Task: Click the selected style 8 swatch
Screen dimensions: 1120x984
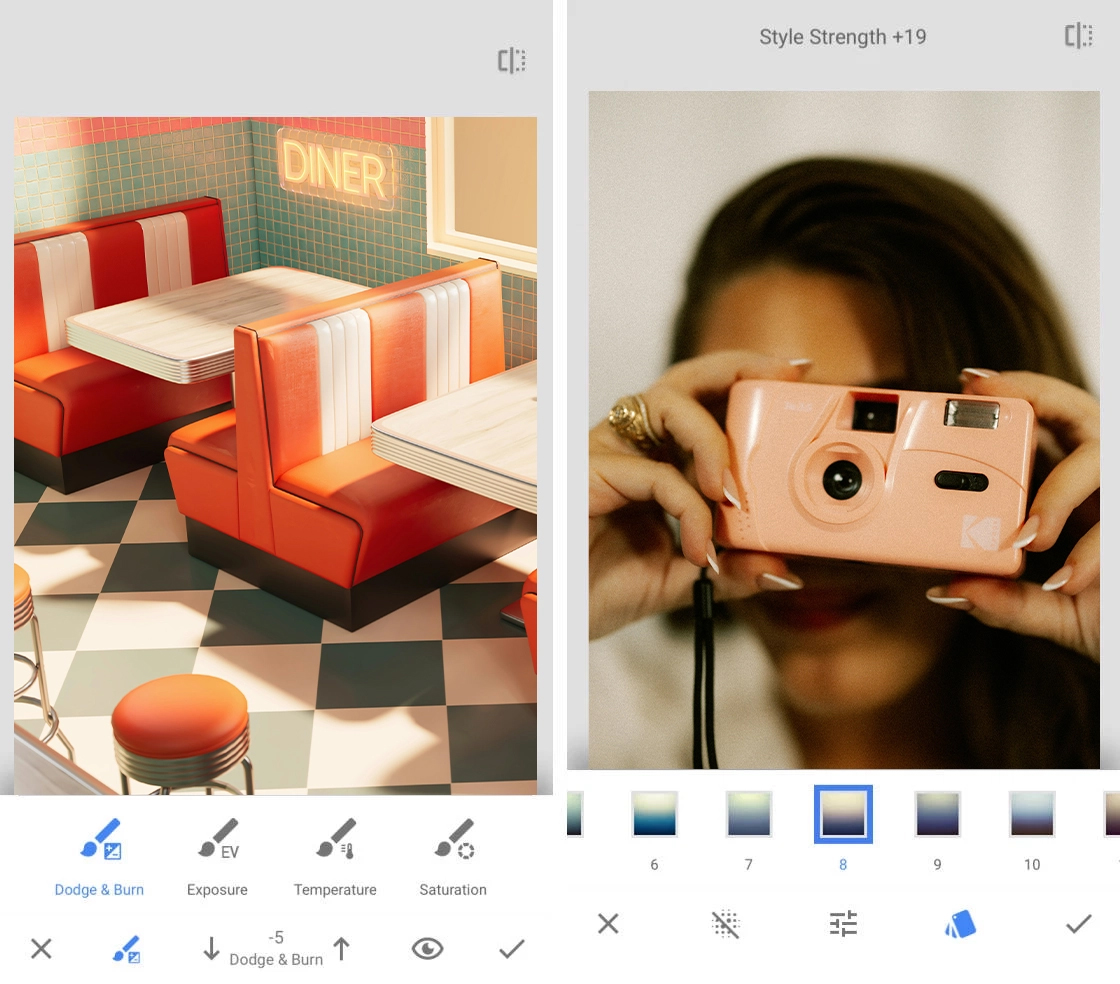Action: (843, 814)
